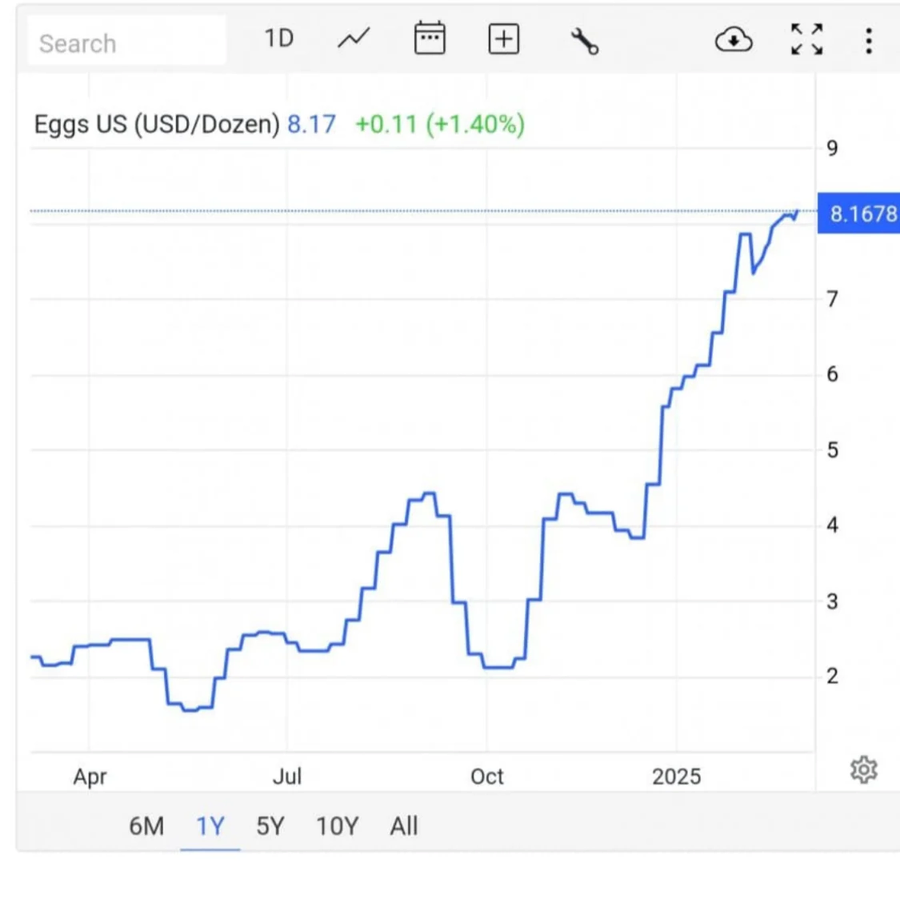Show All historical data range

coord(404,826)
